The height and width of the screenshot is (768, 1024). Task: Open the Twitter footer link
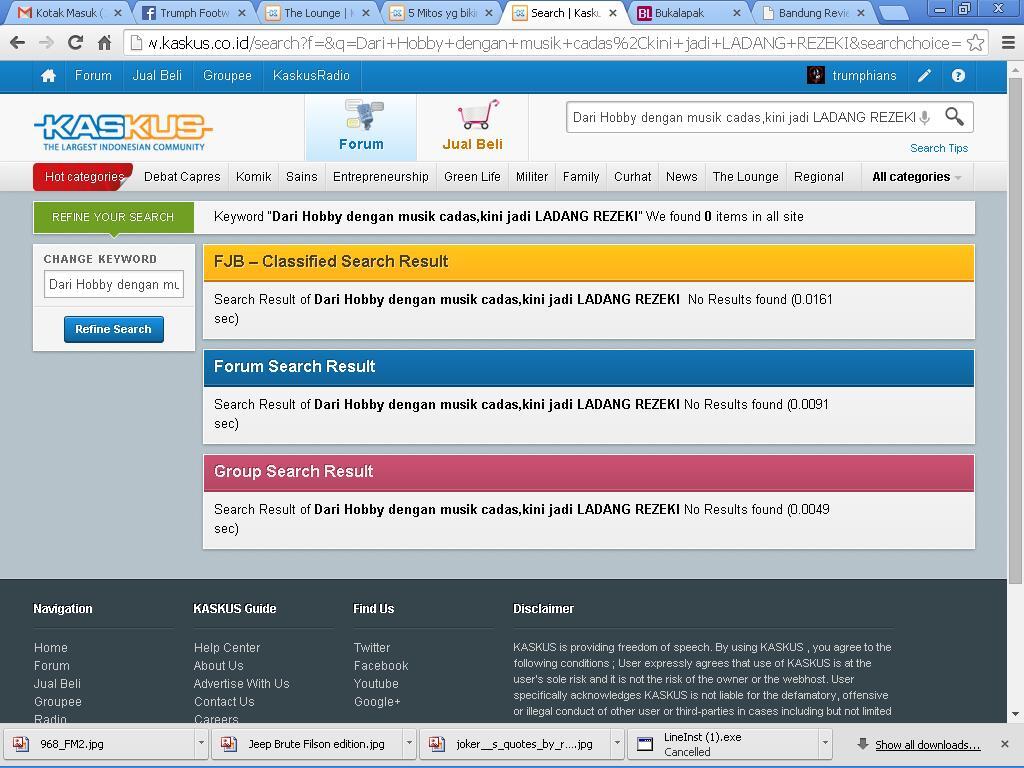click(372, 648)
